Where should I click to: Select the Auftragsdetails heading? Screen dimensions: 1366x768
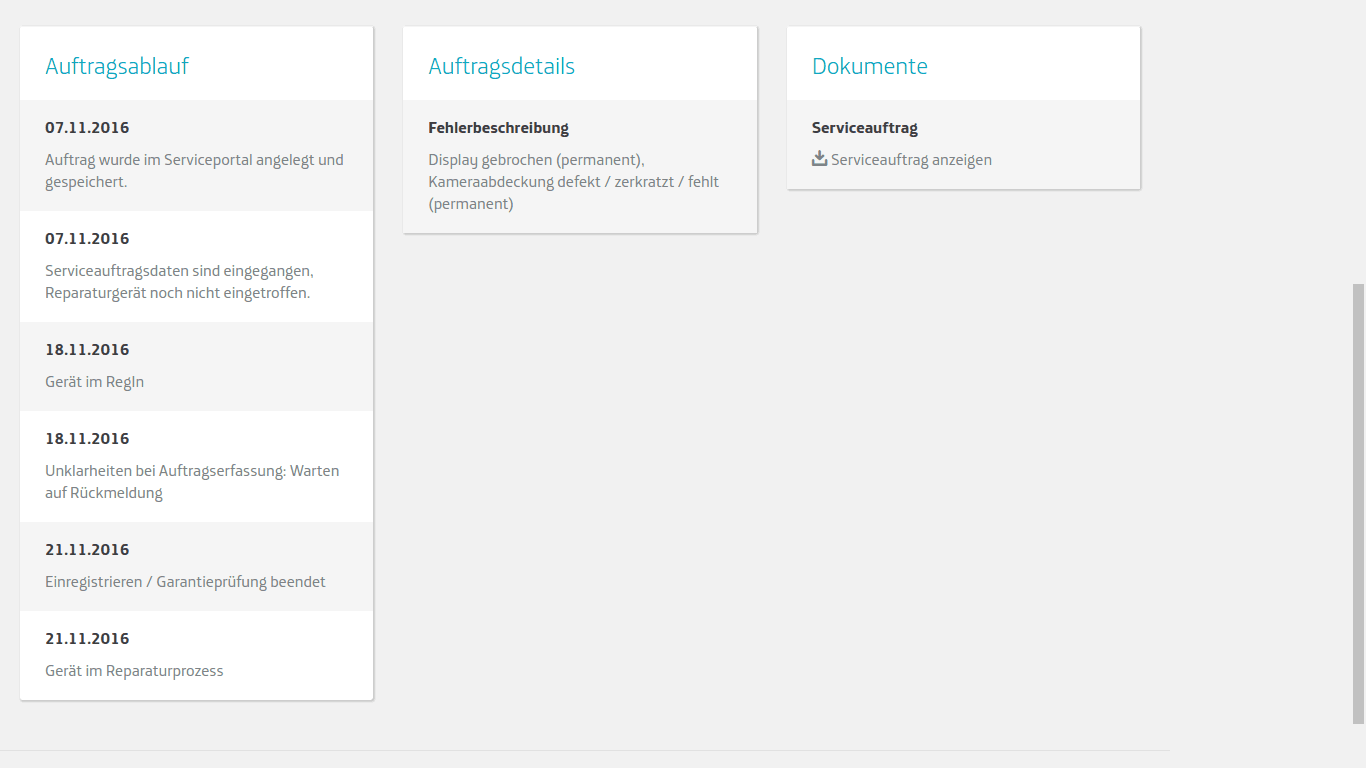pyautogui.click(x=502, y=66)
